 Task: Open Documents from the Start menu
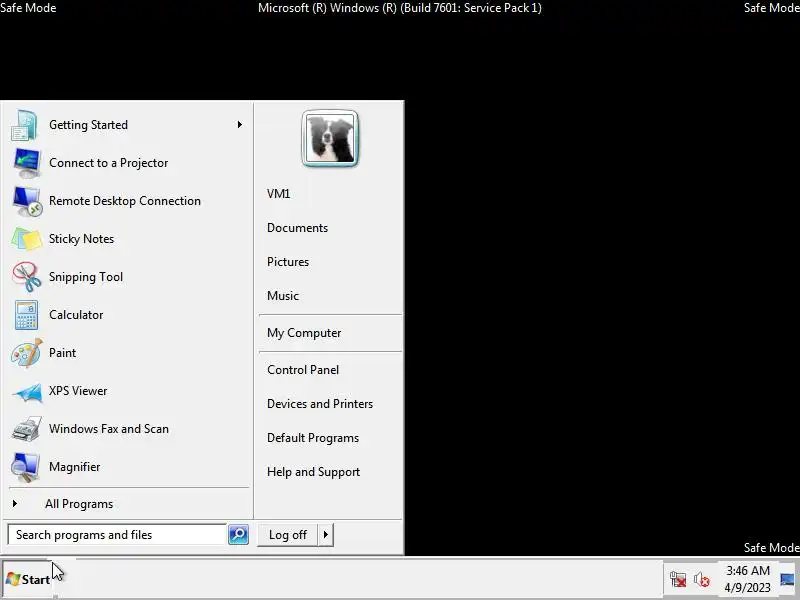297,228
